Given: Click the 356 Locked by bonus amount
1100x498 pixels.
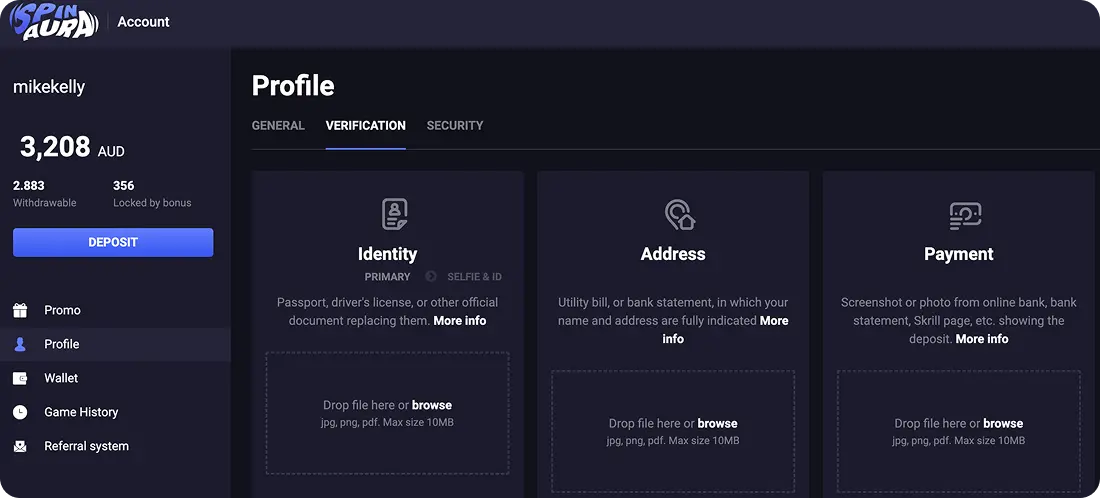Looking at the screenshot, I should 123,186.
